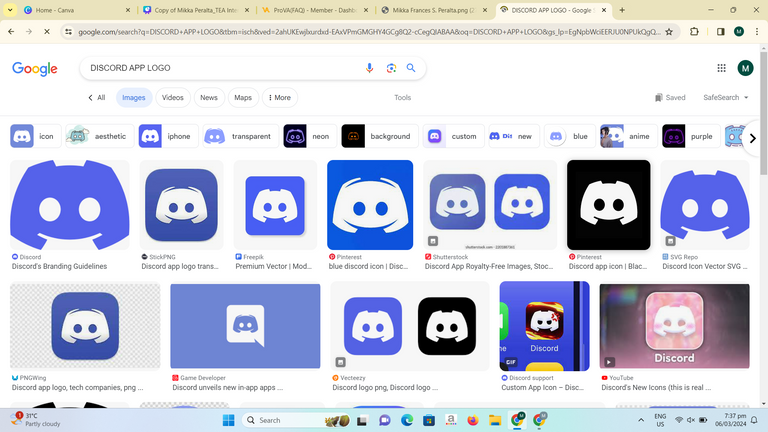Open the Chrome profile icon in toolbar
This screenshot has width=768, height=432.
739,32
